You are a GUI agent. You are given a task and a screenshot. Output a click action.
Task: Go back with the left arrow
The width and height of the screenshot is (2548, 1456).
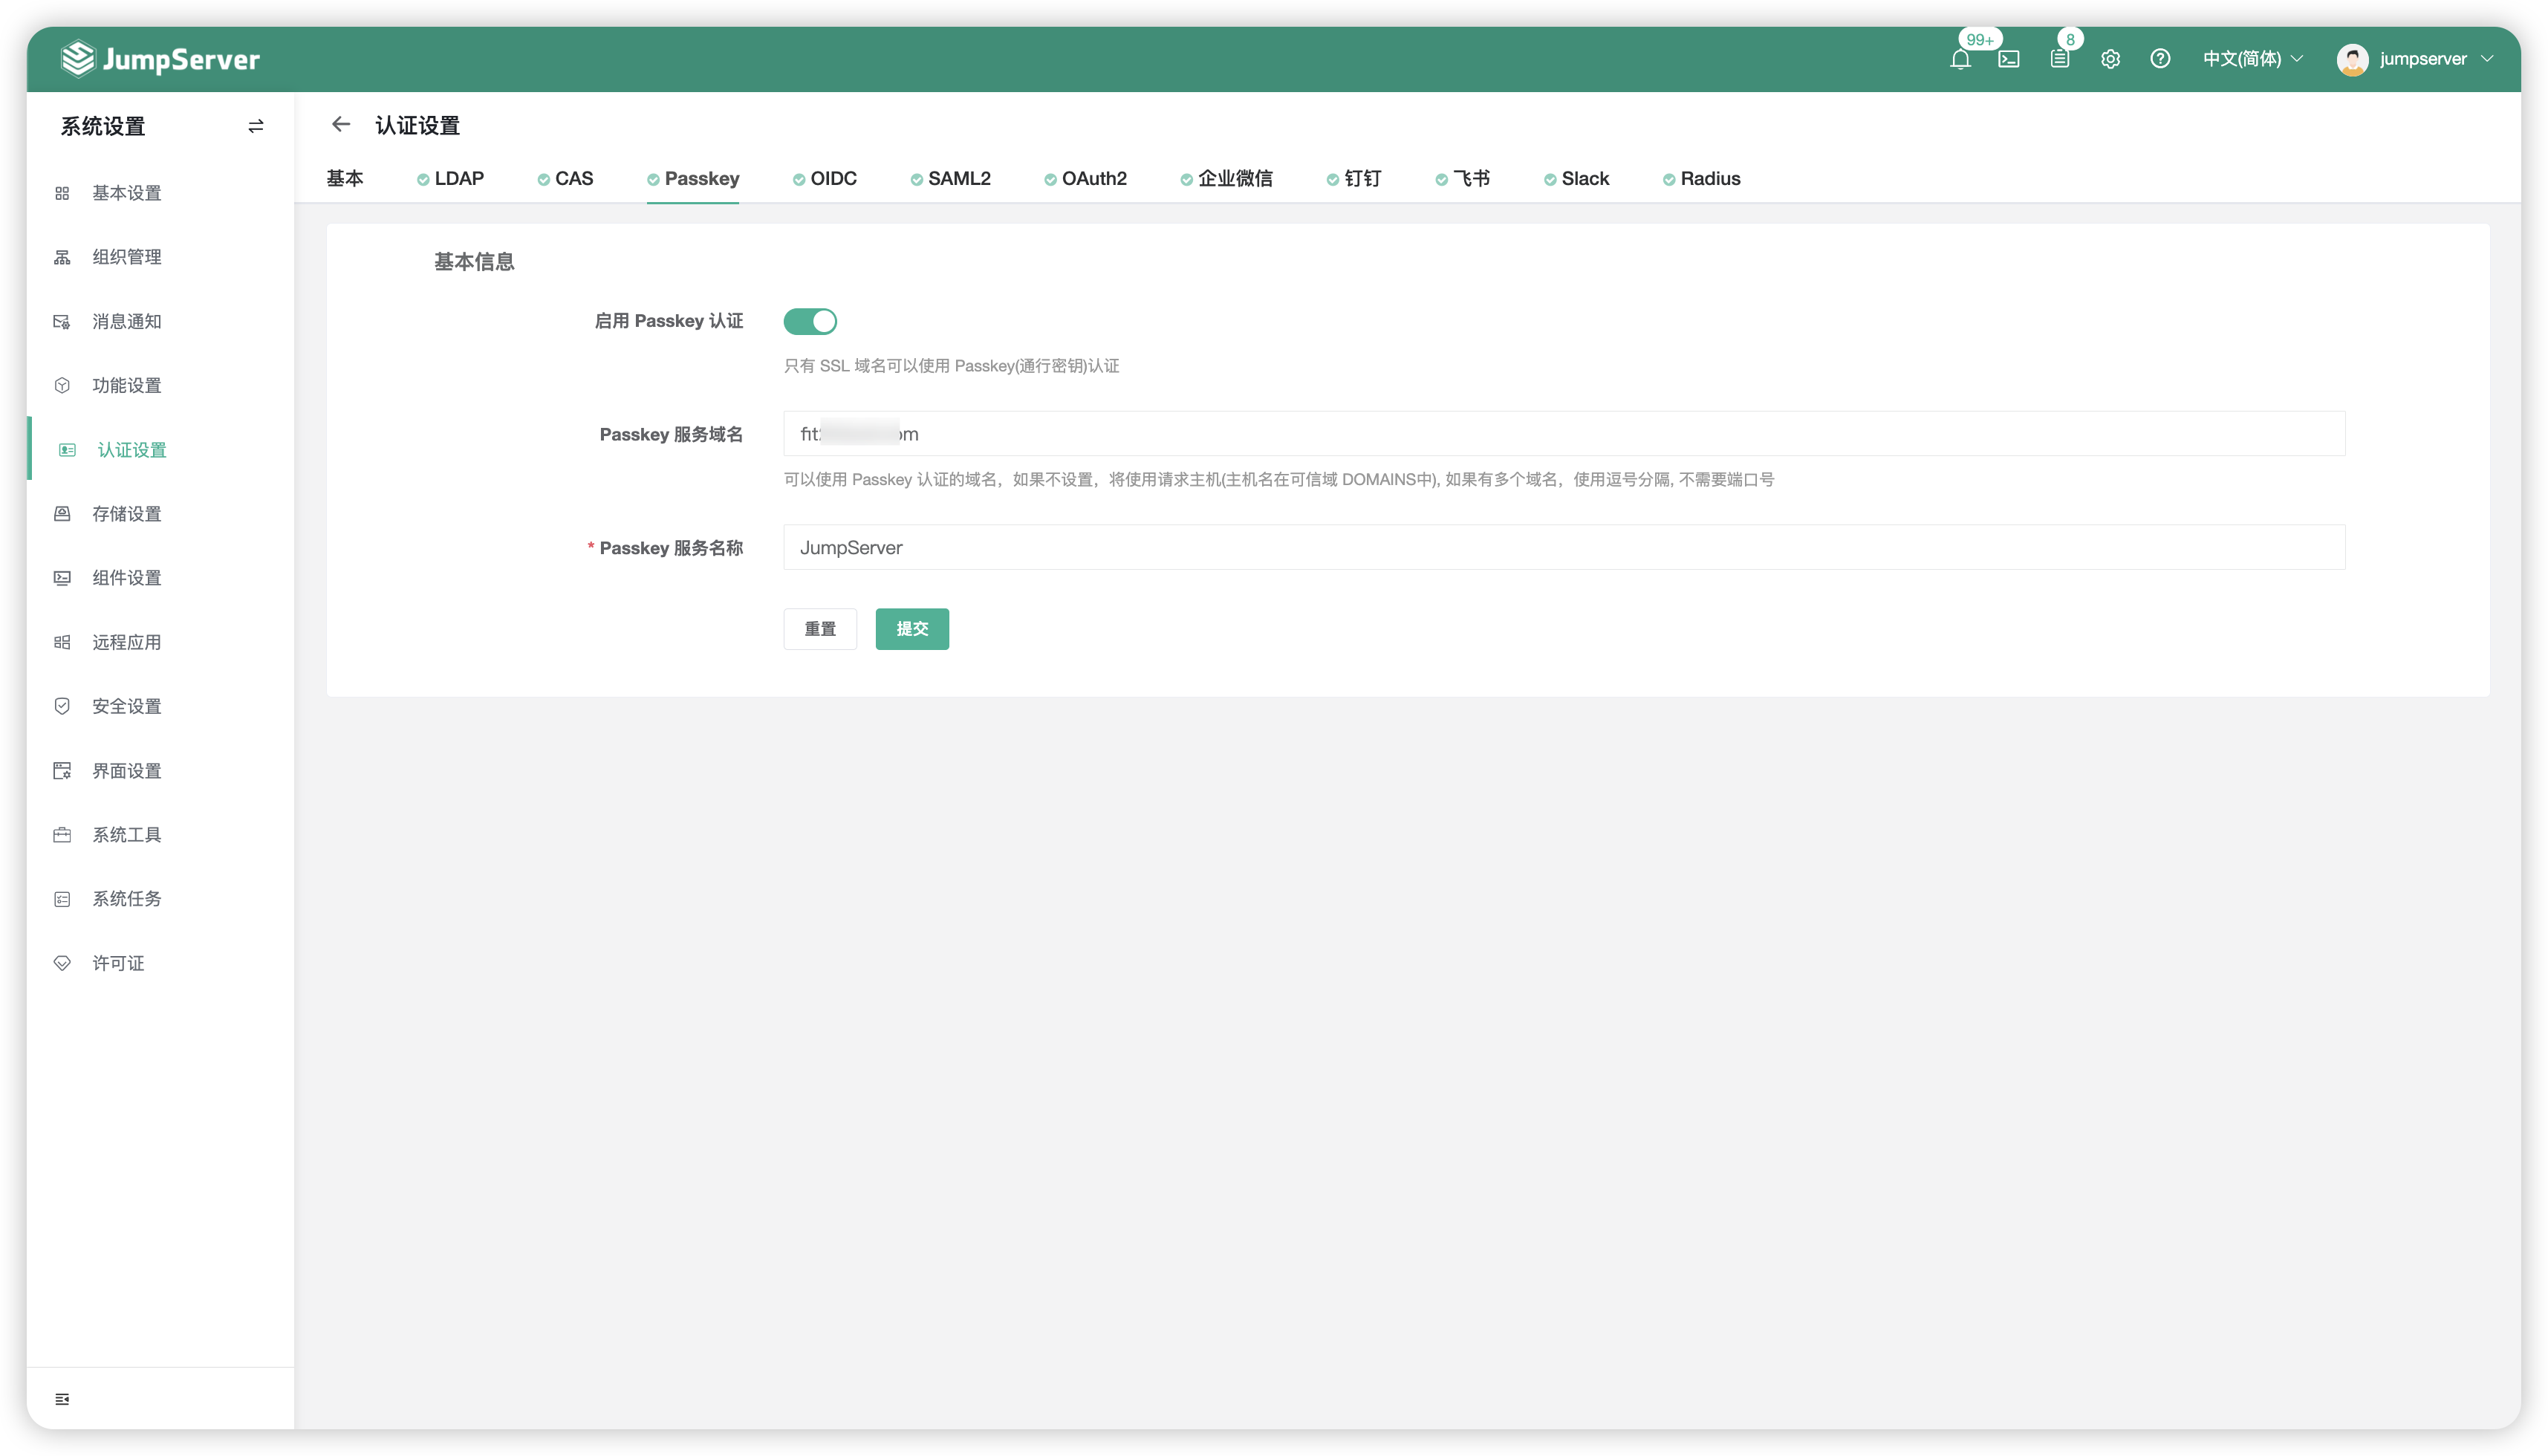point(341,125)
